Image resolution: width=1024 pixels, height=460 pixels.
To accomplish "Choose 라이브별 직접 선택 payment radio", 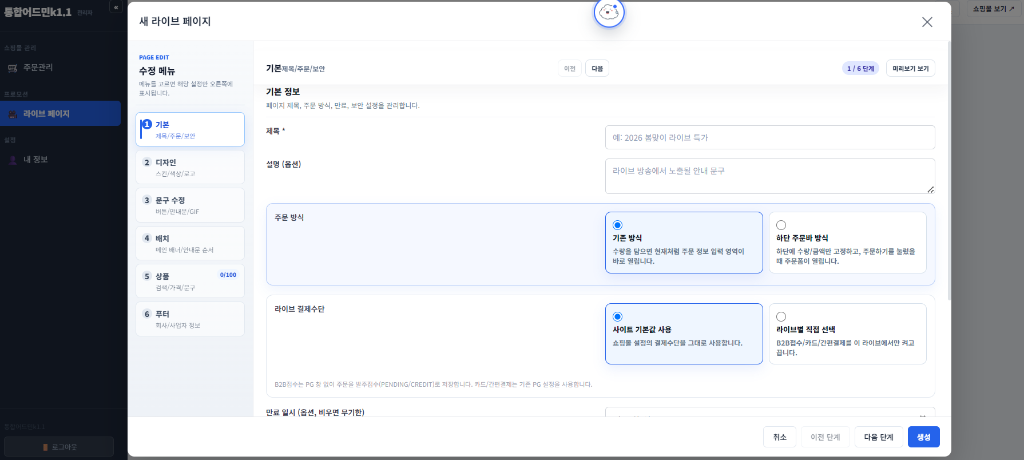I will [781, 316].
